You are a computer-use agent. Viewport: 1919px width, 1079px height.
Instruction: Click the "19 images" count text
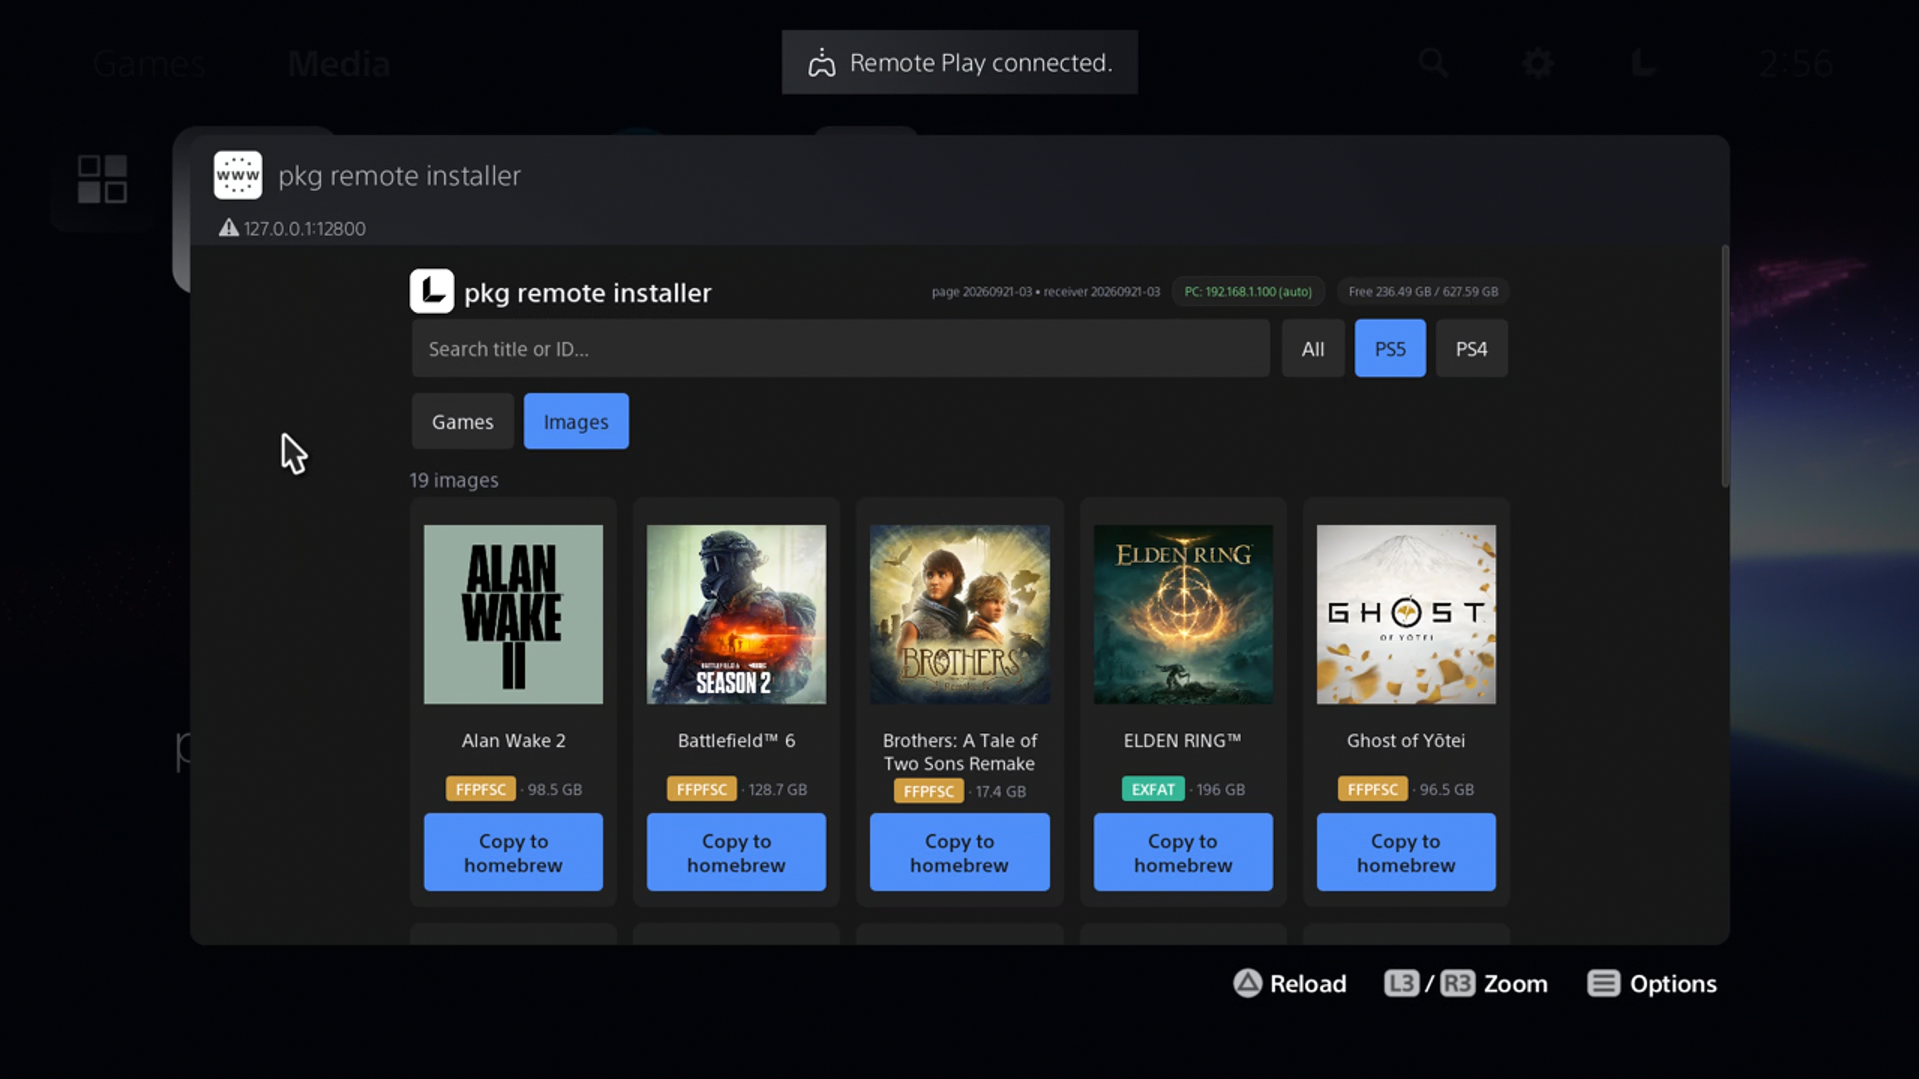(454, 481)
